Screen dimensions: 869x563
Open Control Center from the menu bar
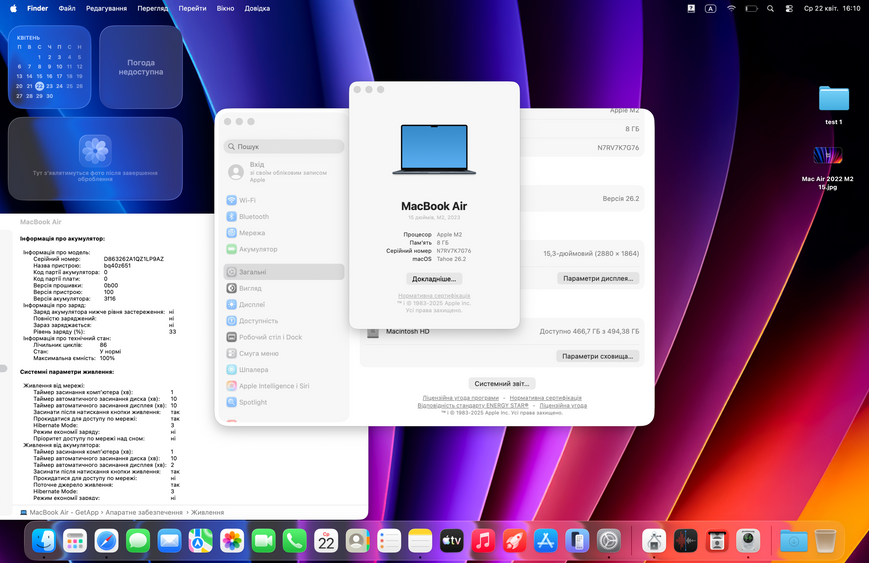[789, 8]
